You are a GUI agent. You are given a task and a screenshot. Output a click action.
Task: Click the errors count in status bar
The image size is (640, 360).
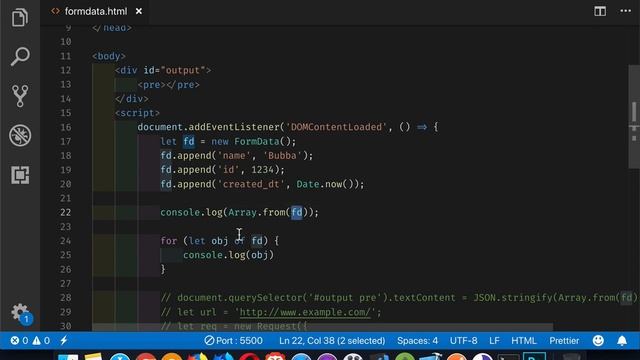coord(19,340)
